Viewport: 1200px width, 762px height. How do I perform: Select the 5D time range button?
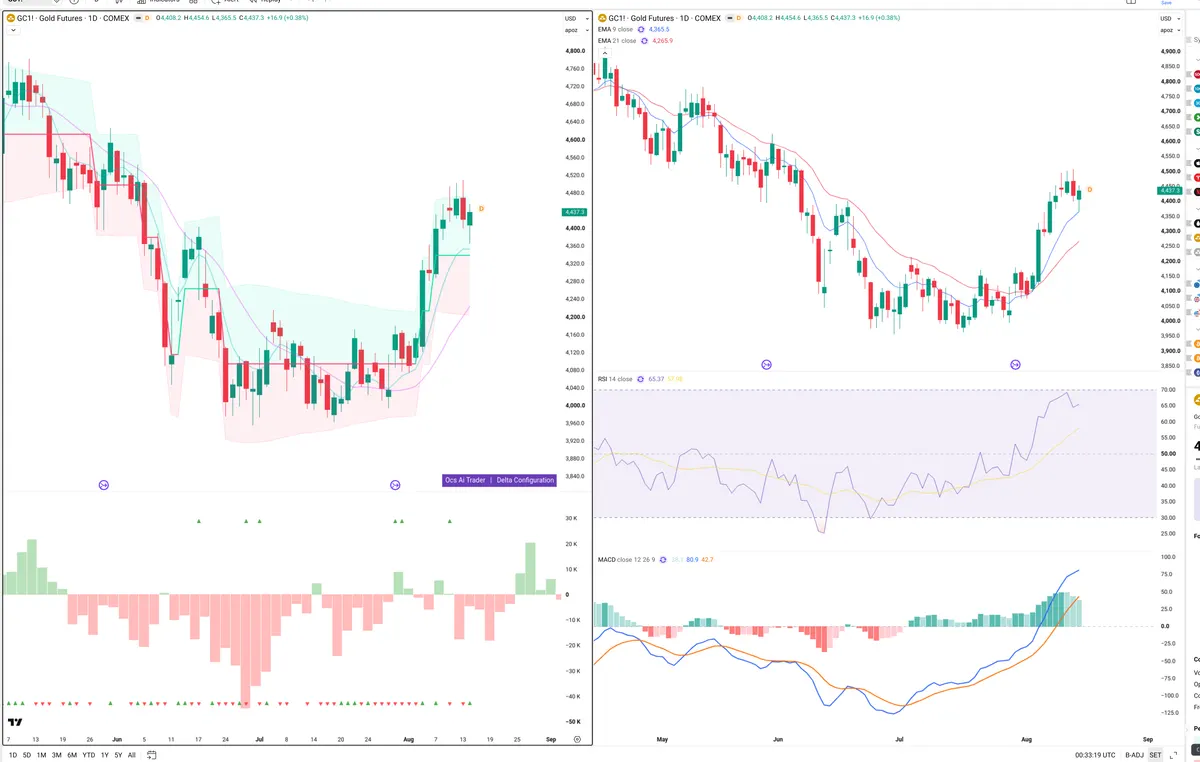coord(27,755)
